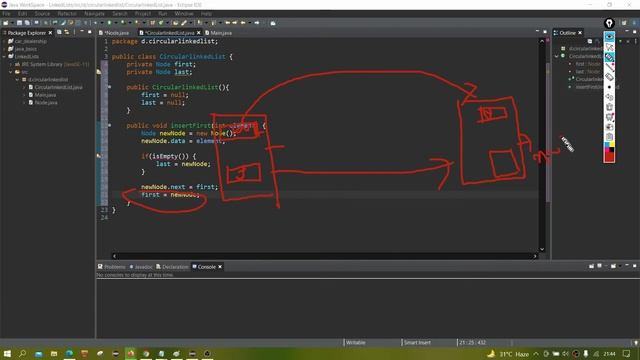
Task: Click the horizontal scrollbar right arrow in editor
Action: (535, 256)
